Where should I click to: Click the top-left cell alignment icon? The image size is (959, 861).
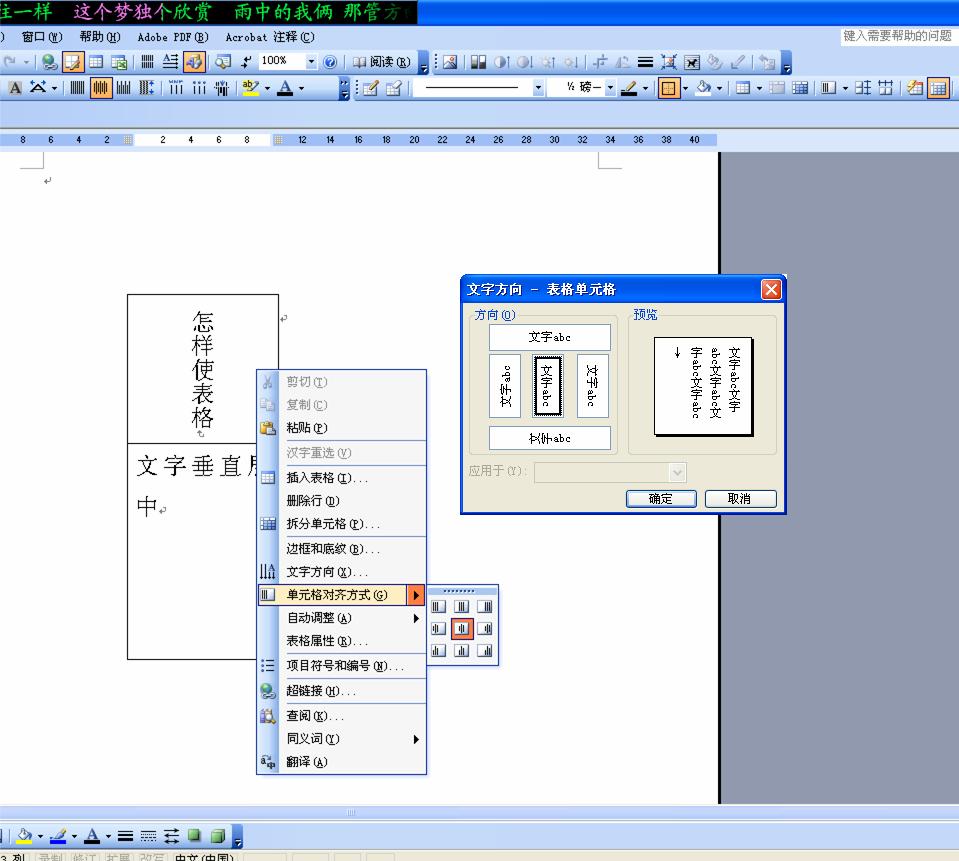[x=438, y=606]
